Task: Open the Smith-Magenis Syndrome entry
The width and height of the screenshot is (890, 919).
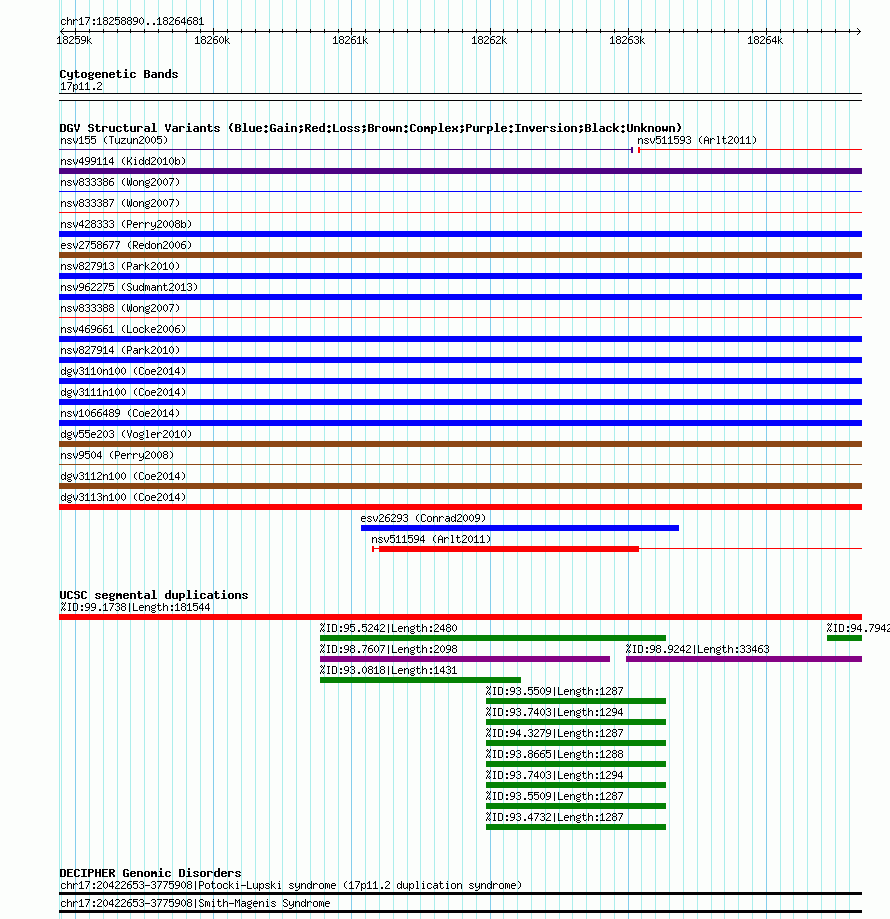Action: pos(195,903)
